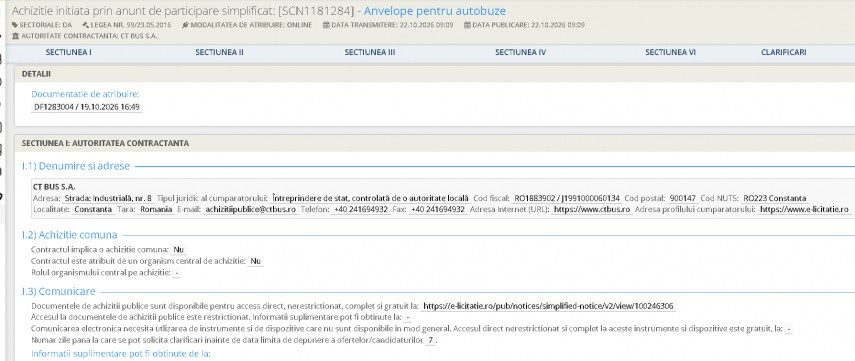Select NUTS code RO223 Constanta
855x361 pixels.
pos(774,198)
